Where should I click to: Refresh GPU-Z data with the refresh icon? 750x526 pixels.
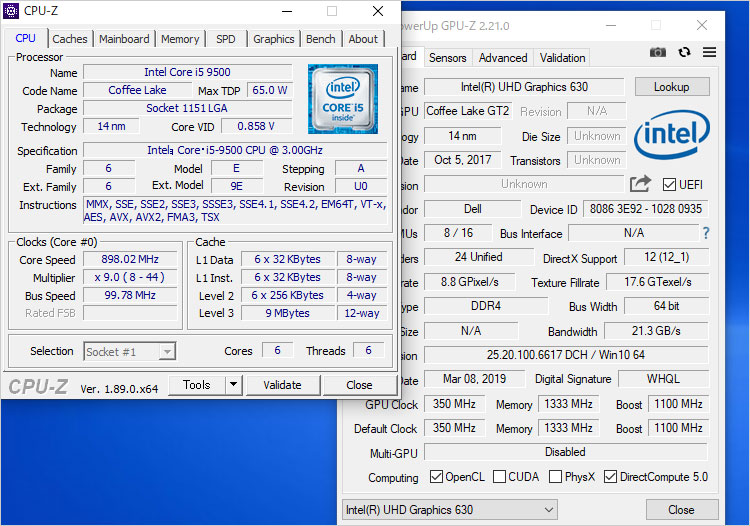684,52
